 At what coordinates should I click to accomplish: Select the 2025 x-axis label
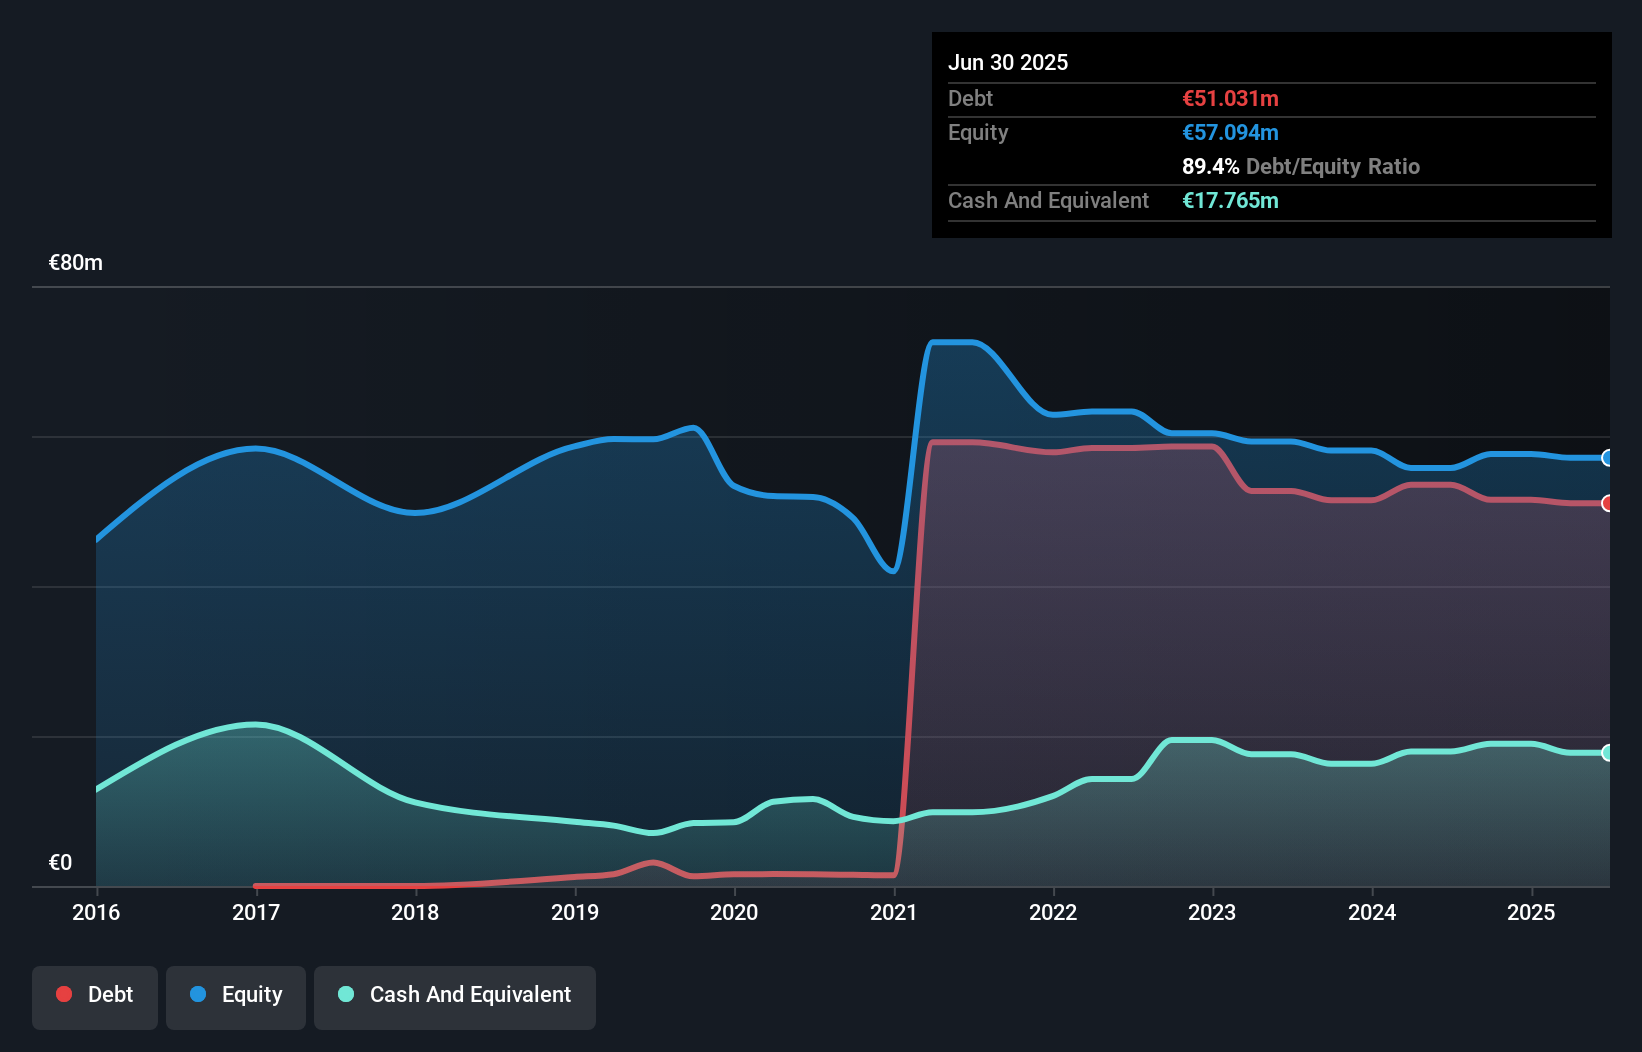(x=1531, y=912)
